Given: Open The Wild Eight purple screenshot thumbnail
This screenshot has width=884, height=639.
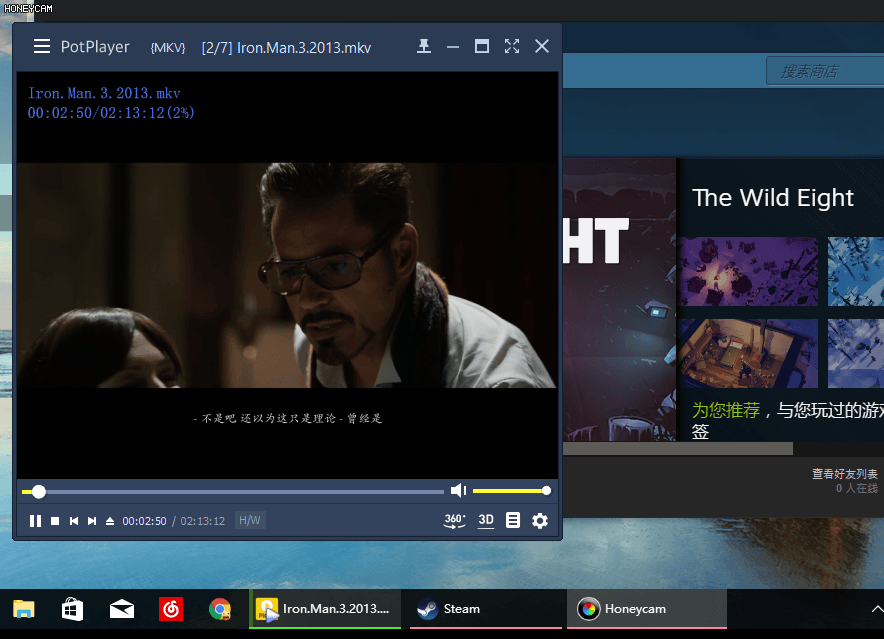Looking at the screenshot, I should 748,272.
